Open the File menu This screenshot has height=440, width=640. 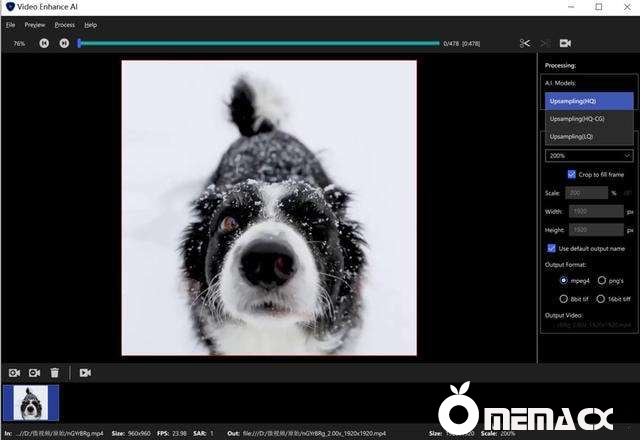(10, 24)
